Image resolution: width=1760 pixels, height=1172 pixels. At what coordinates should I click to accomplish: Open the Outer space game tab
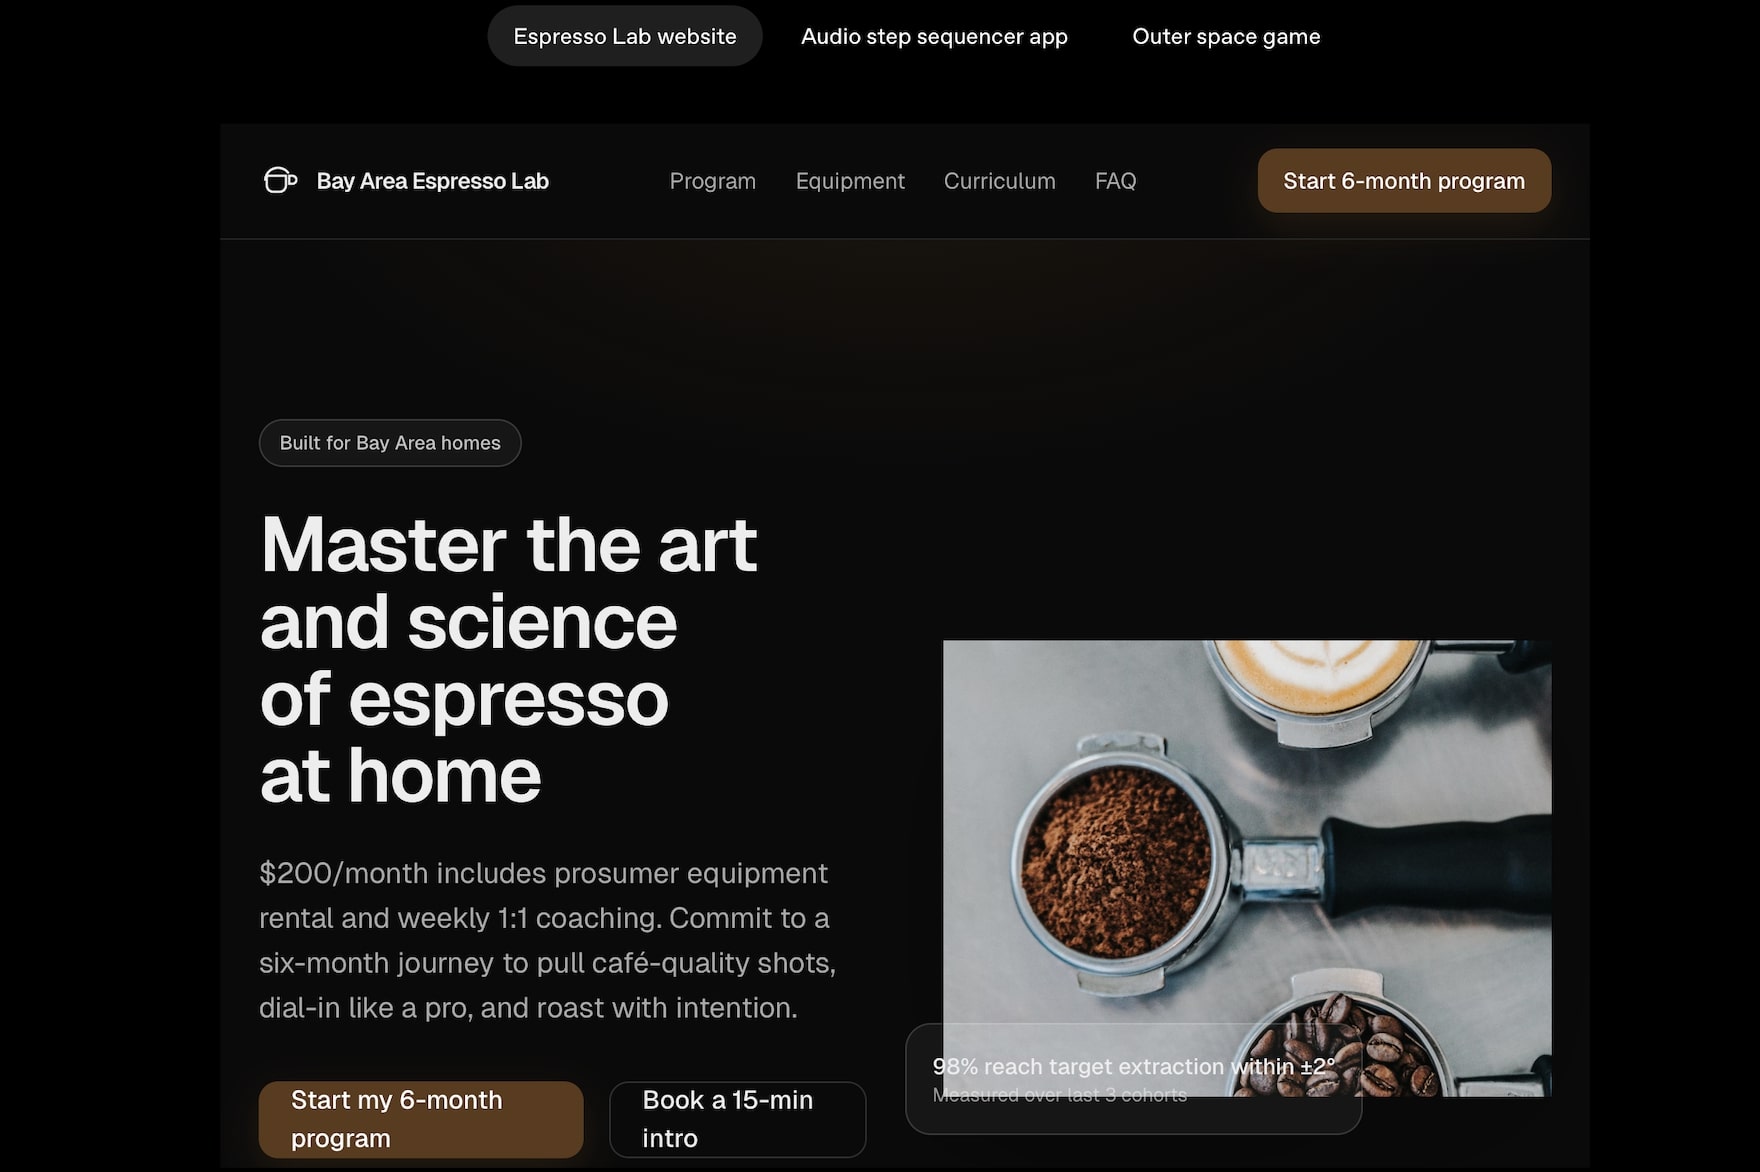(x=1226, y=36)
